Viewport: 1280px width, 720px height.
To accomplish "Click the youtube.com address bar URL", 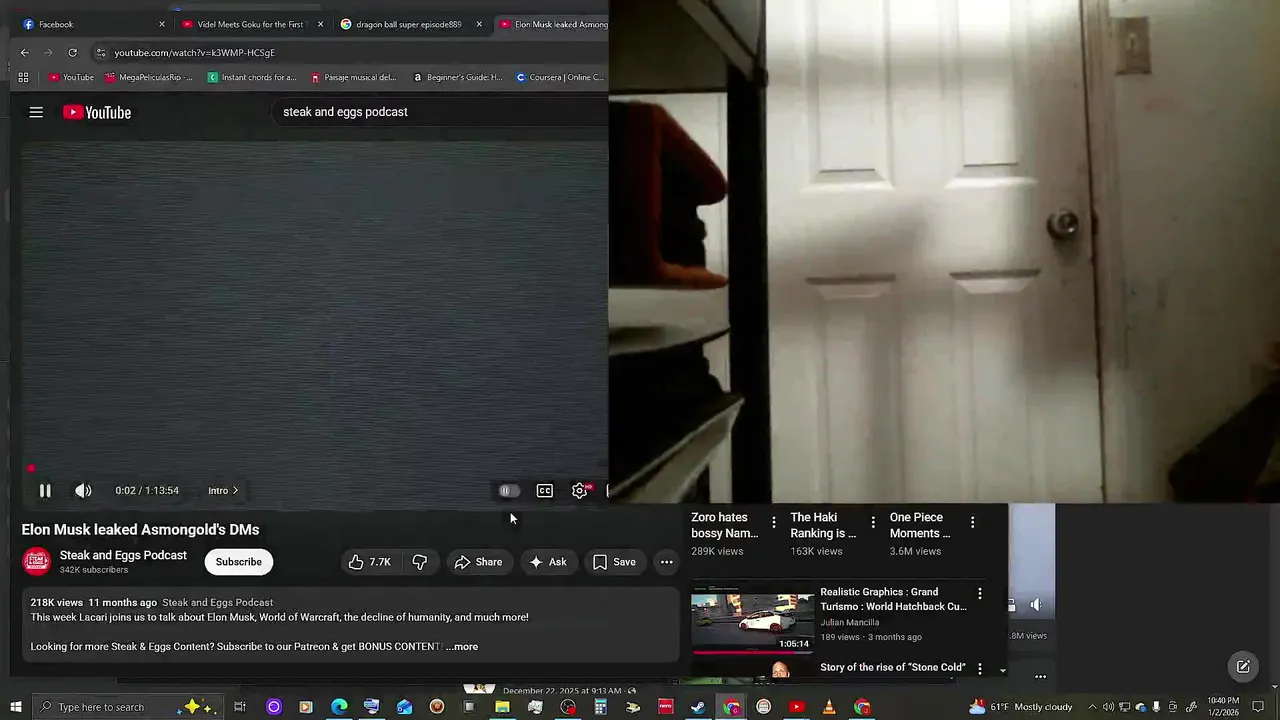I will (194, 52).
